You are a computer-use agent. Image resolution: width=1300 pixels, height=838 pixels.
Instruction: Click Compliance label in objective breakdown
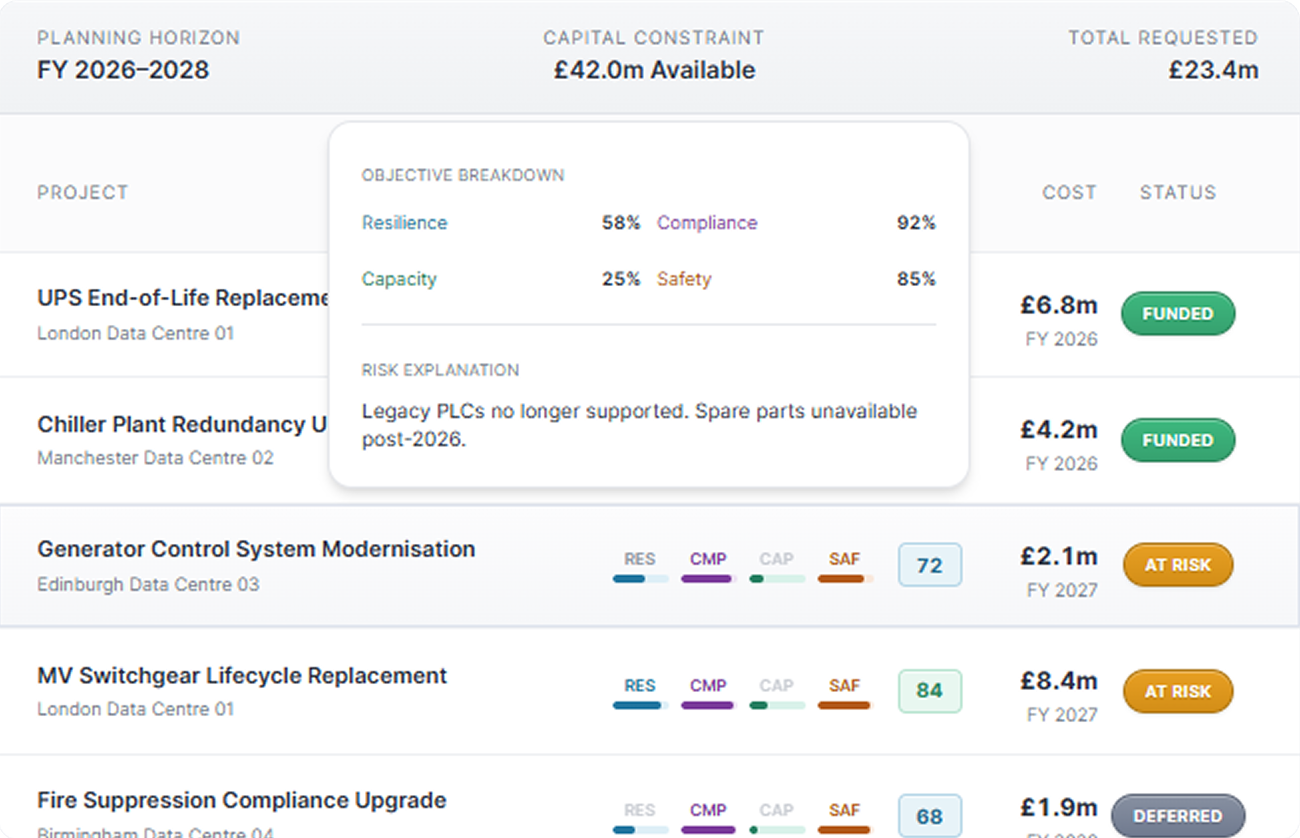(707, 223)
